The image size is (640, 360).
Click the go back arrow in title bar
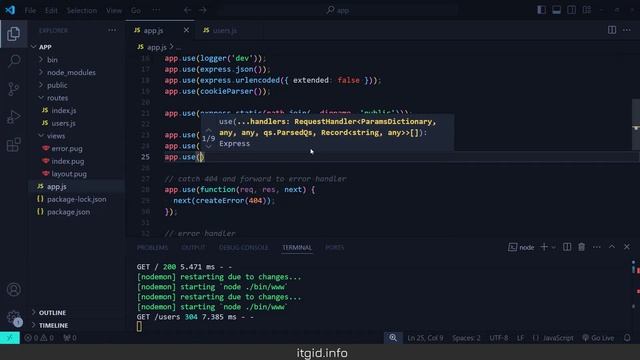pos(187,10)
